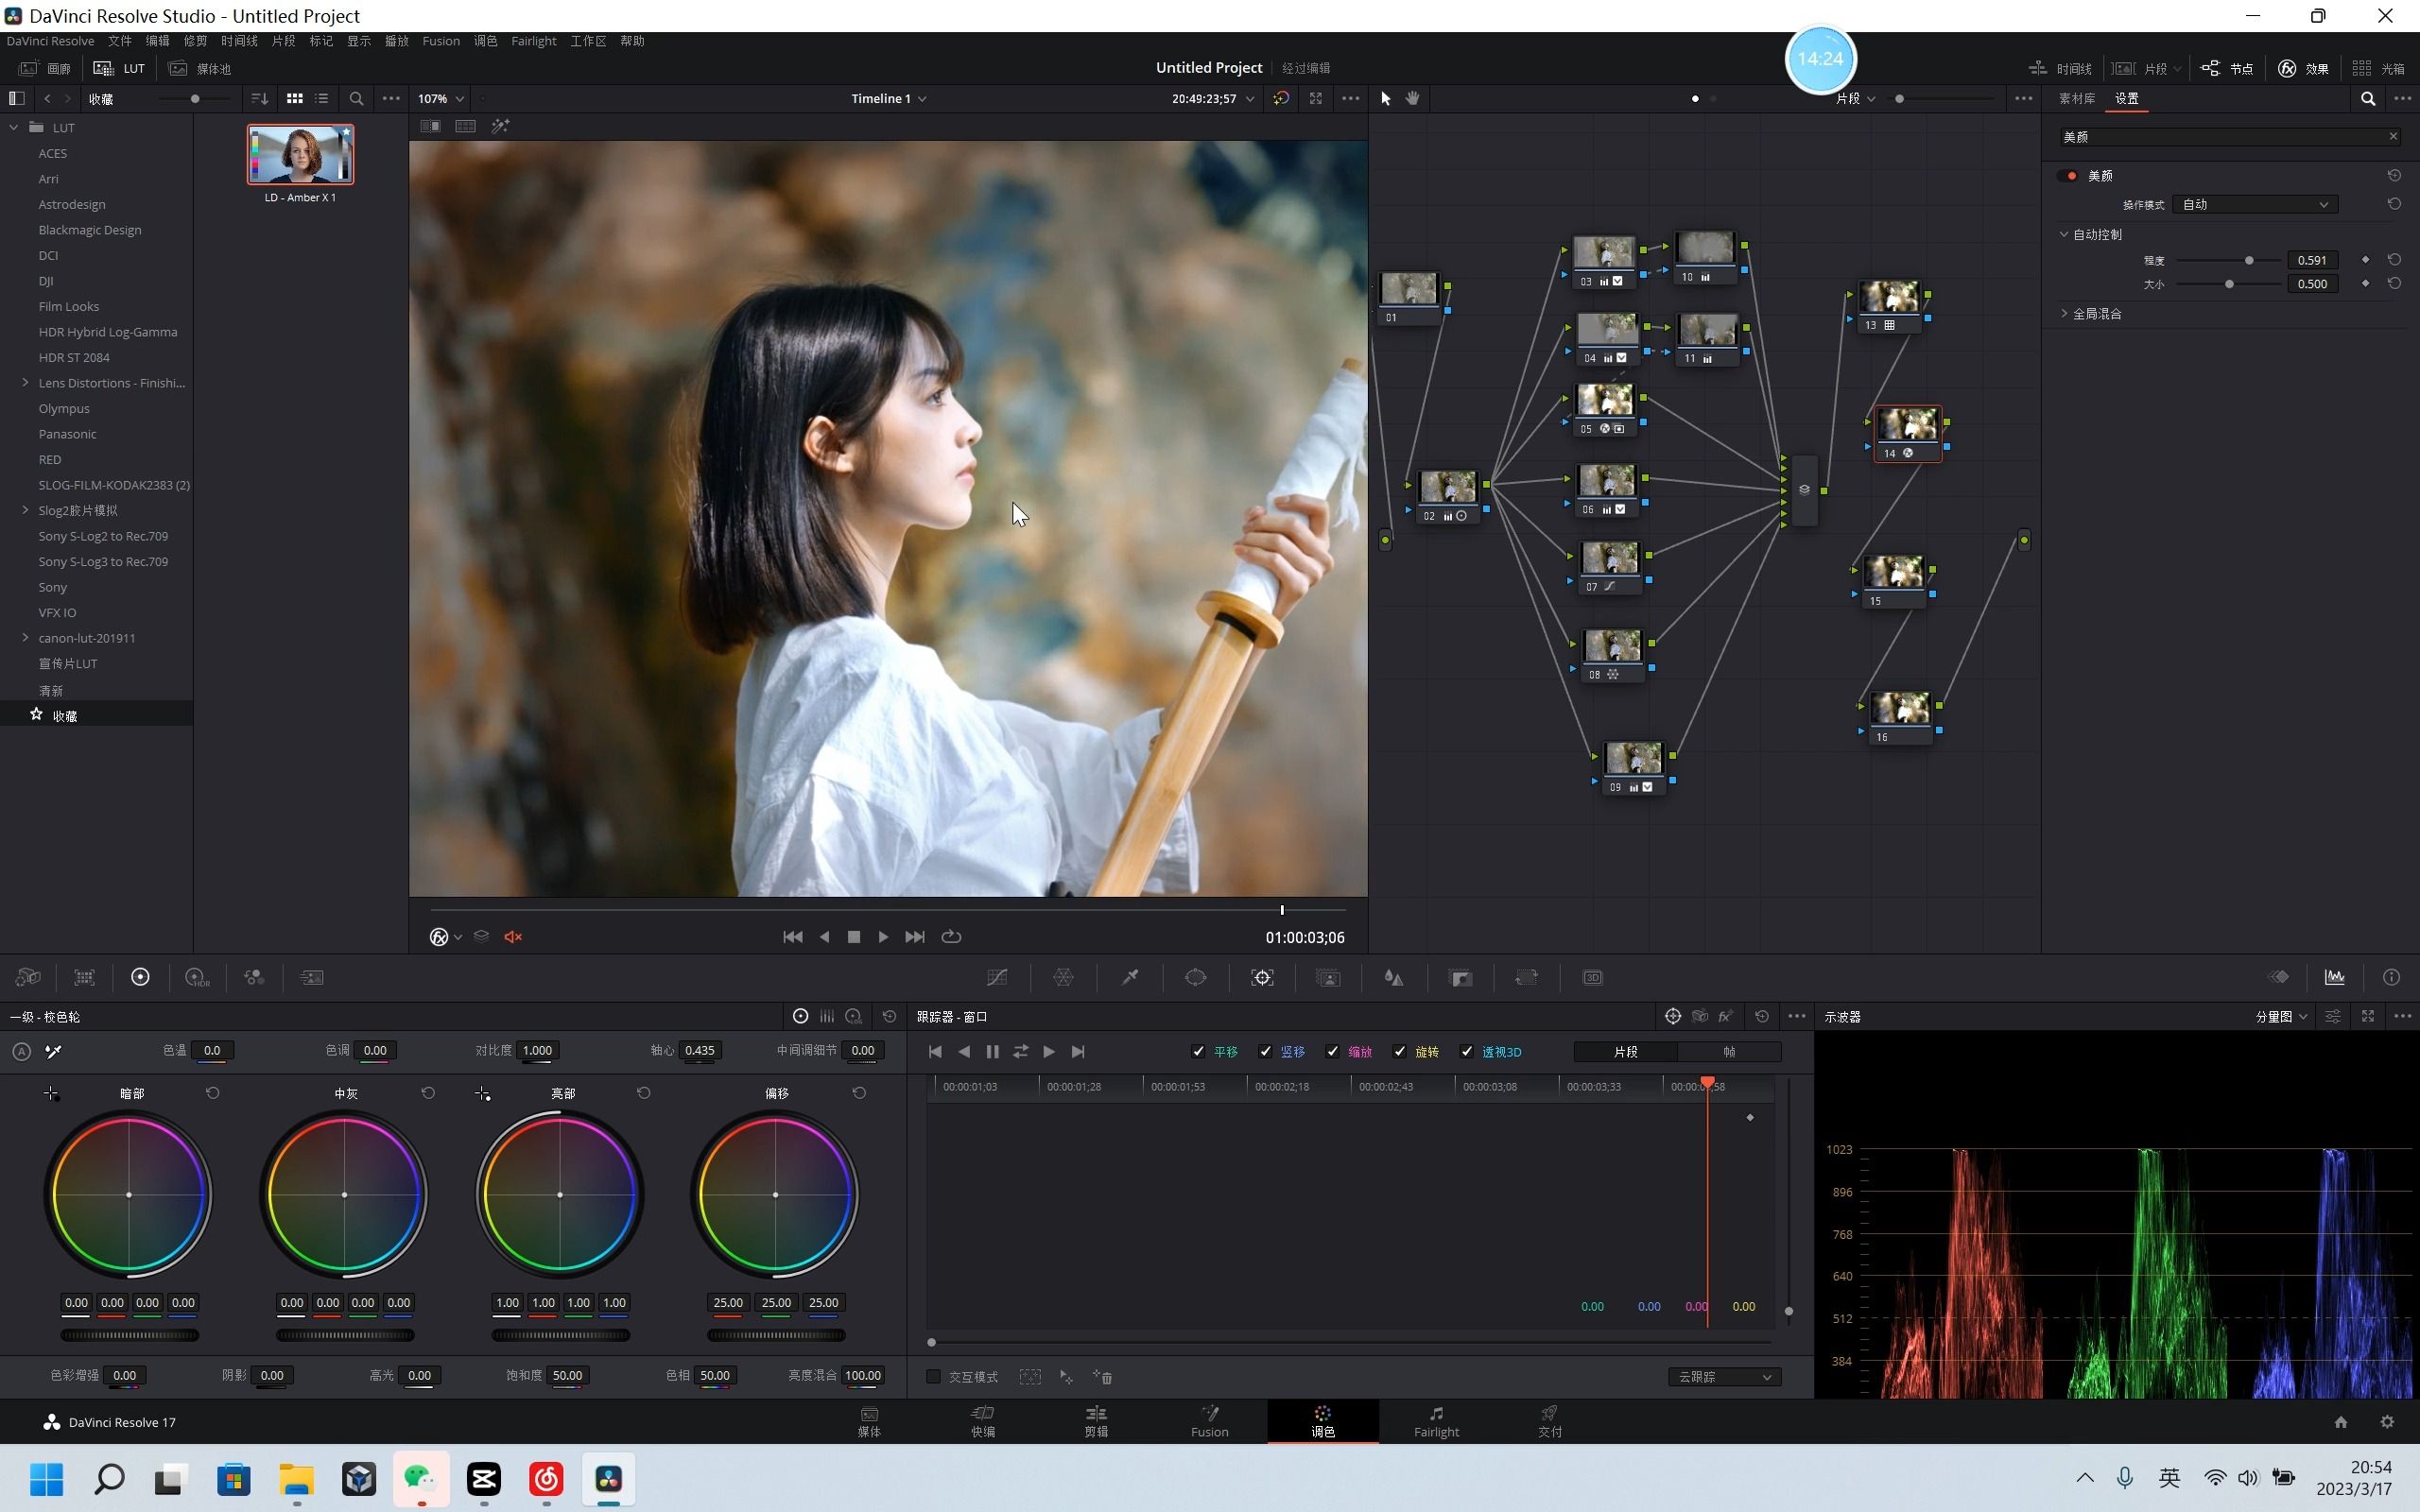Enable the 交互模式 checkbox
The height and width of the screenshot is (1512, 2420).
point(933,1377)
